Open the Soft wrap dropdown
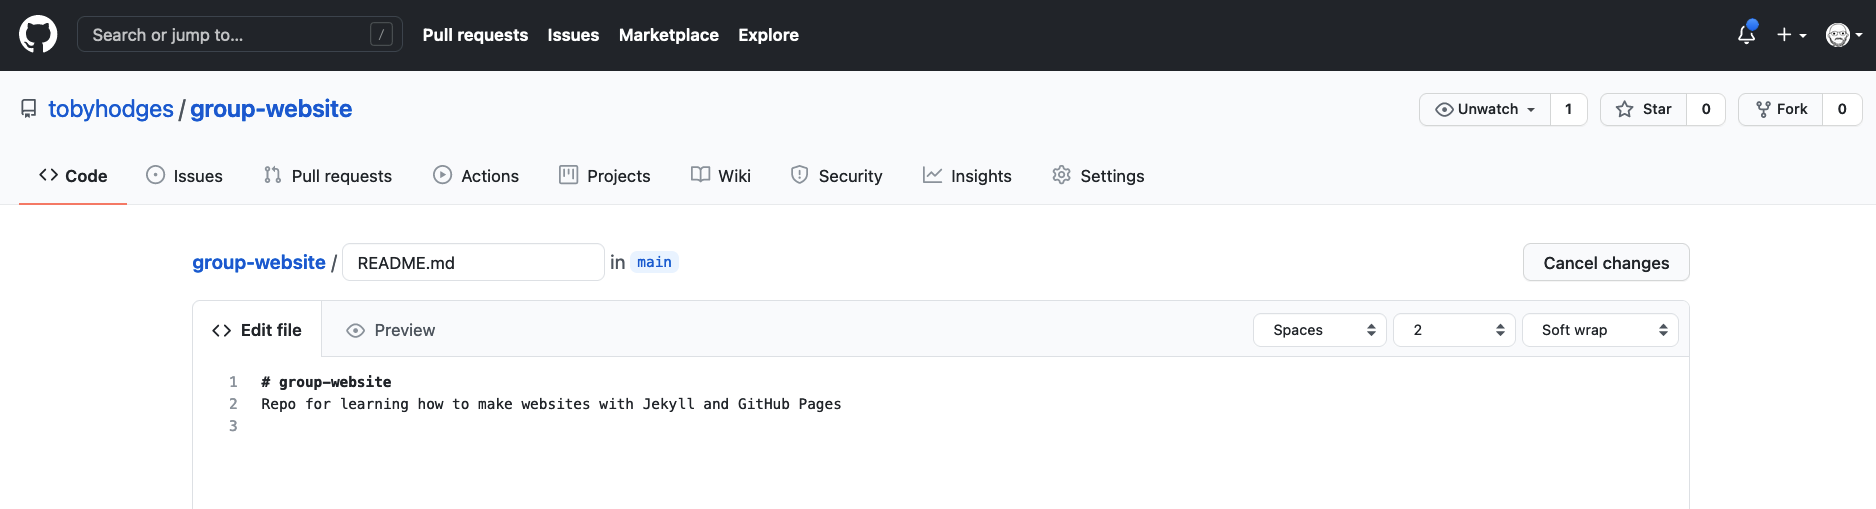 point(1600,330)
